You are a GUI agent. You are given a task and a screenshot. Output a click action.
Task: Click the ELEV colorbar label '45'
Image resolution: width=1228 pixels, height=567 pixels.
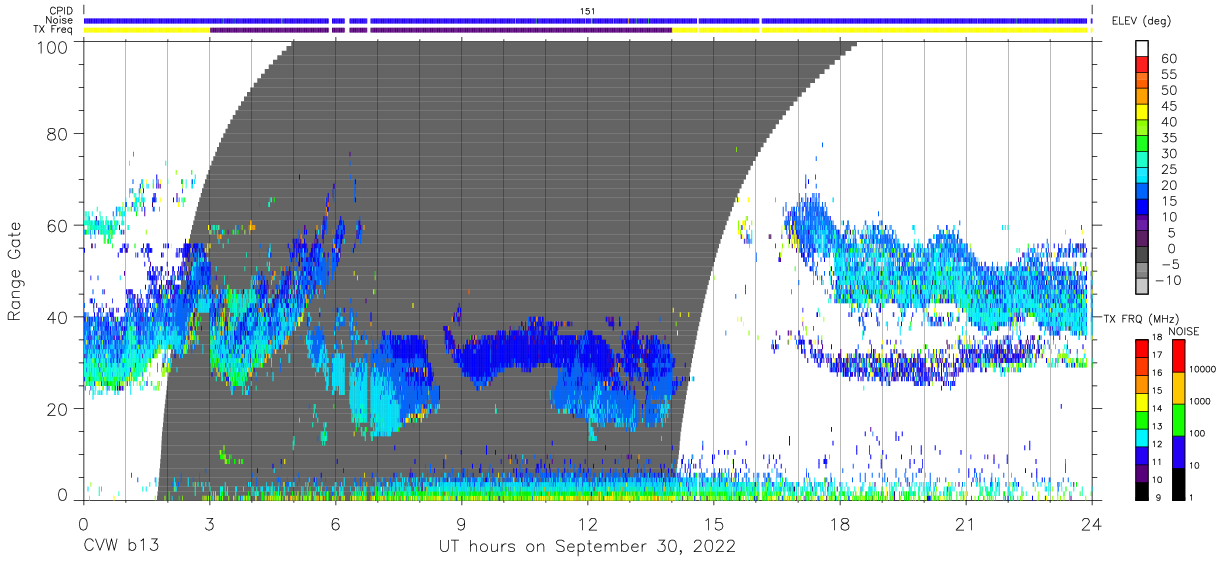coord(1168,106)
